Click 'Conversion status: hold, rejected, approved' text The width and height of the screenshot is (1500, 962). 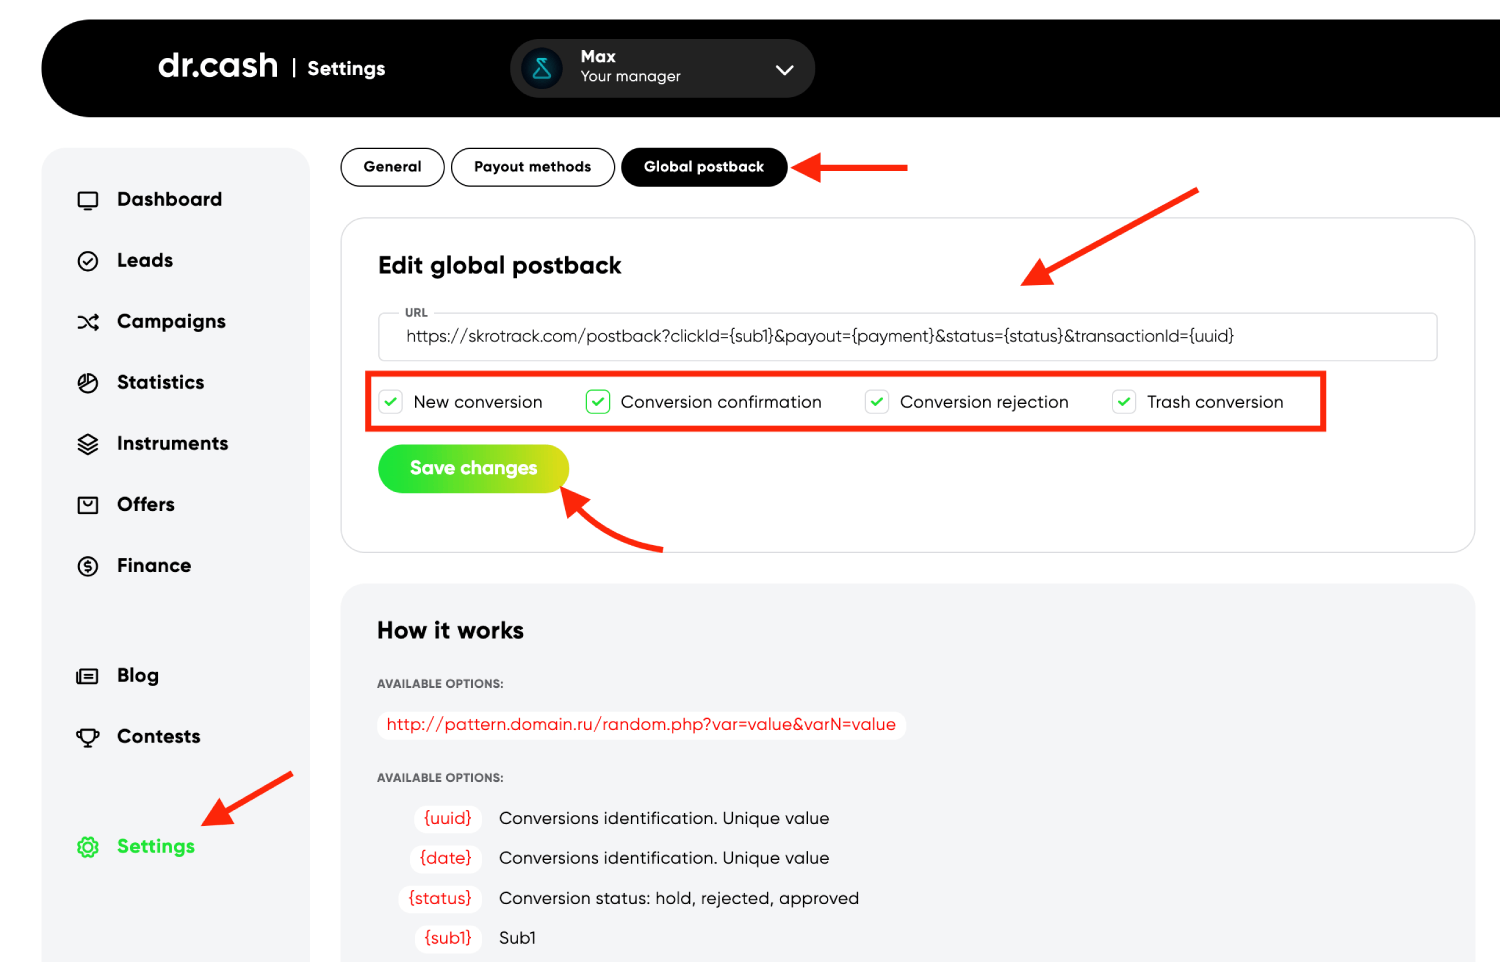[x=679, y=898]
